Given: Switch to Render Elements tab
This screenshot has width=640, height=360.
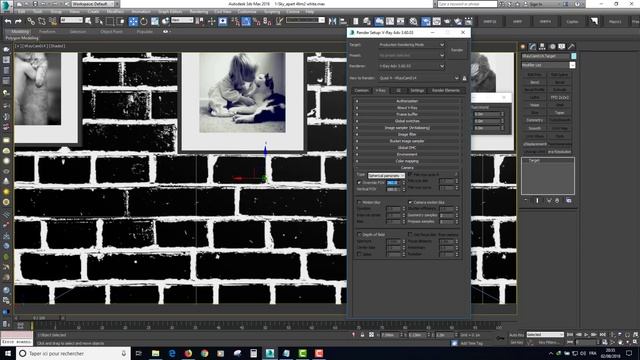Looking at the screenshot, I should pos(445,90).
